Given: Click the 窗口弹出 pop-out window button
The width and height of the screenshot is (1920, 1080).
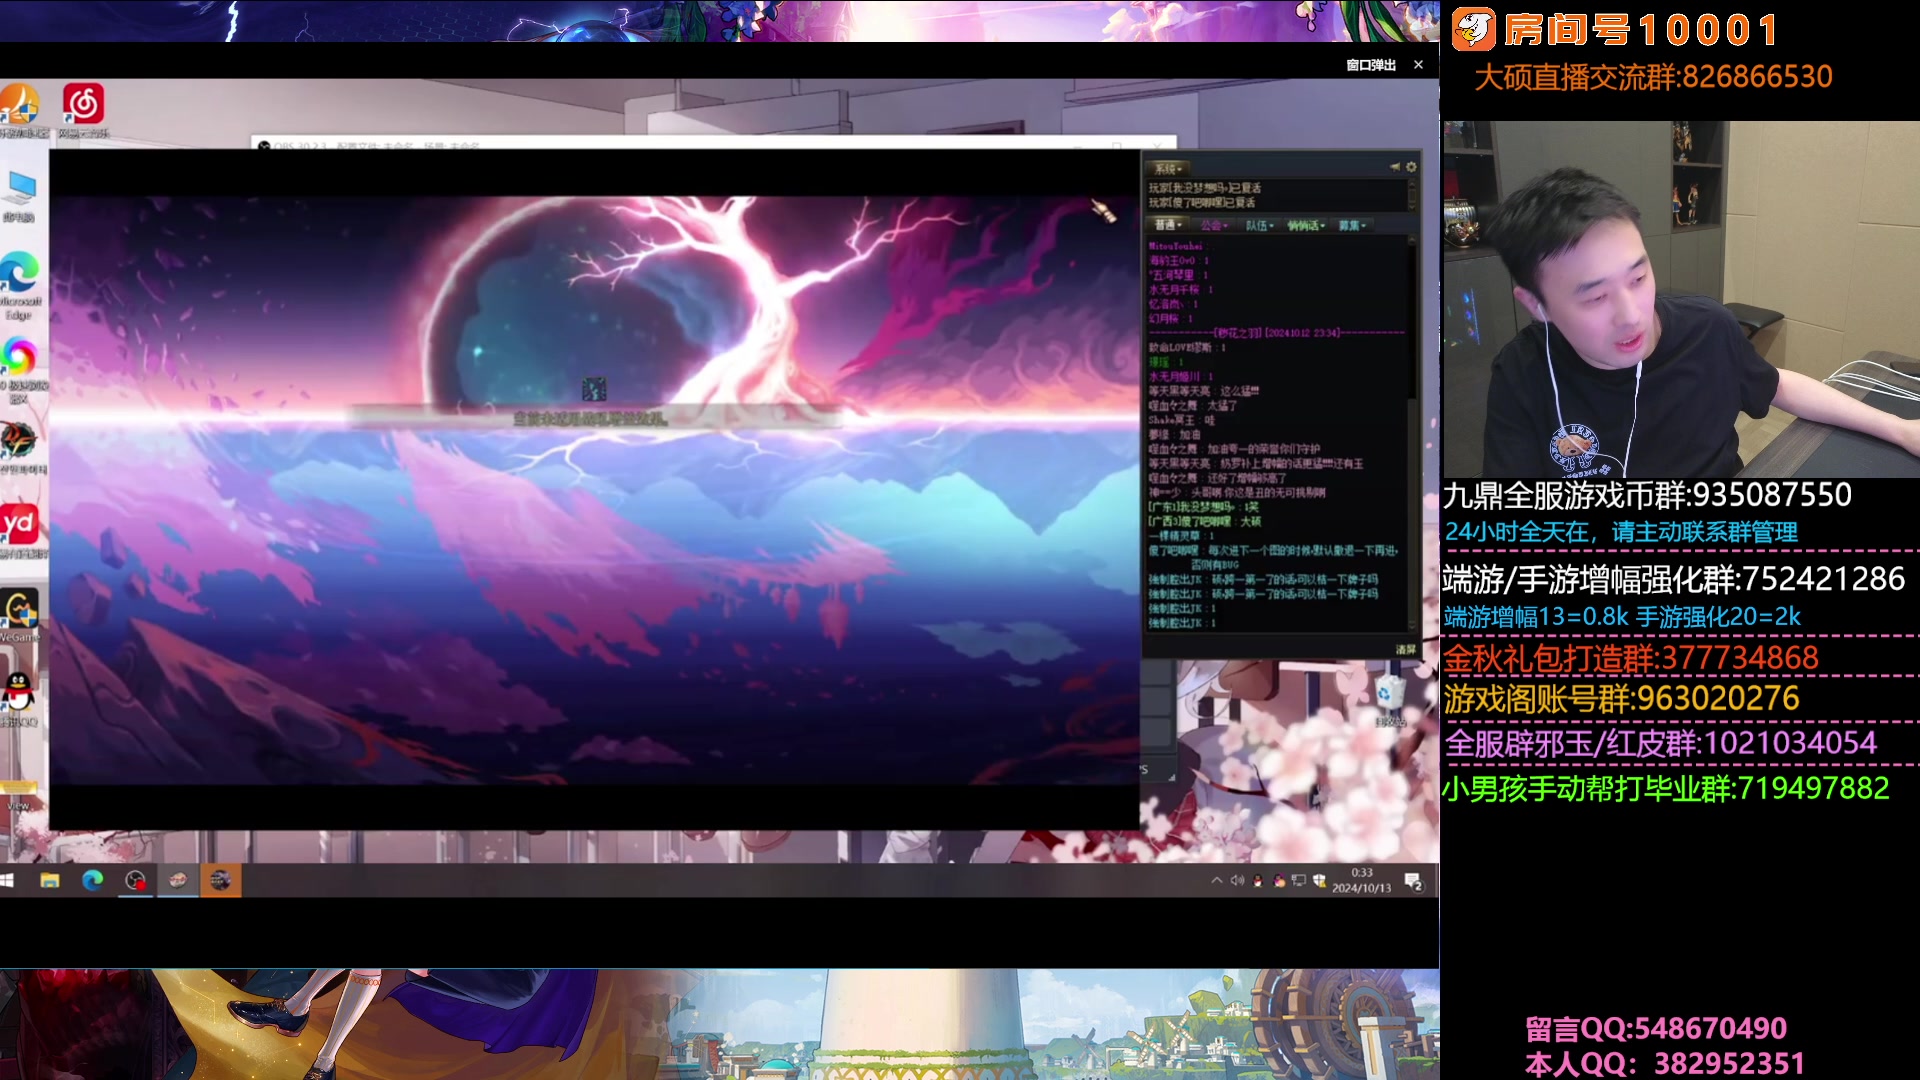Looking at the screenshot, I should pyautogui.click(x=1371, y=65).
